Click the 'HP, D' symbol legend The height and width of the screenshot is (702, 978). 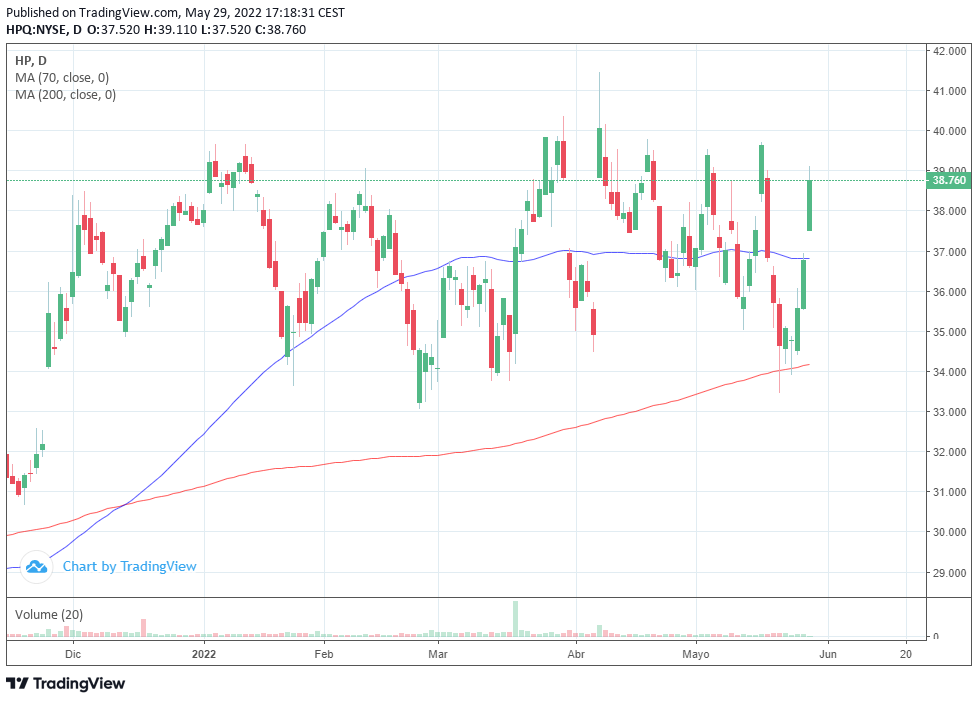[x=31, y=61]
